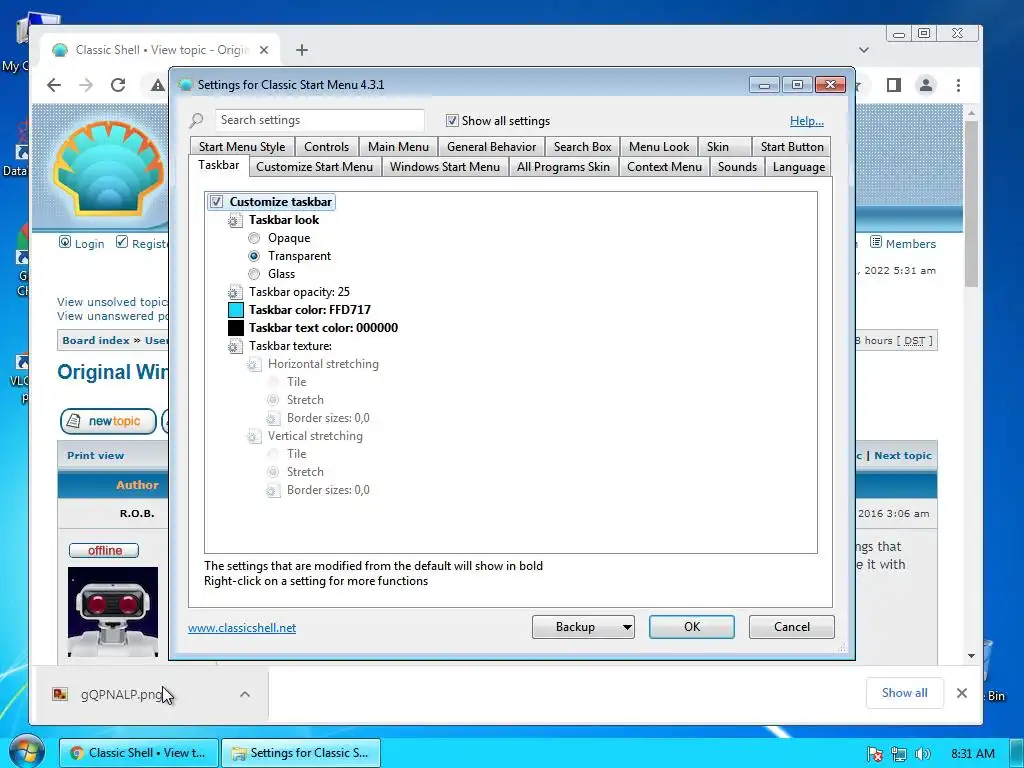Uncheck Customize taskbar checkbox
The image size is (1024, 768).
(216, 202)
